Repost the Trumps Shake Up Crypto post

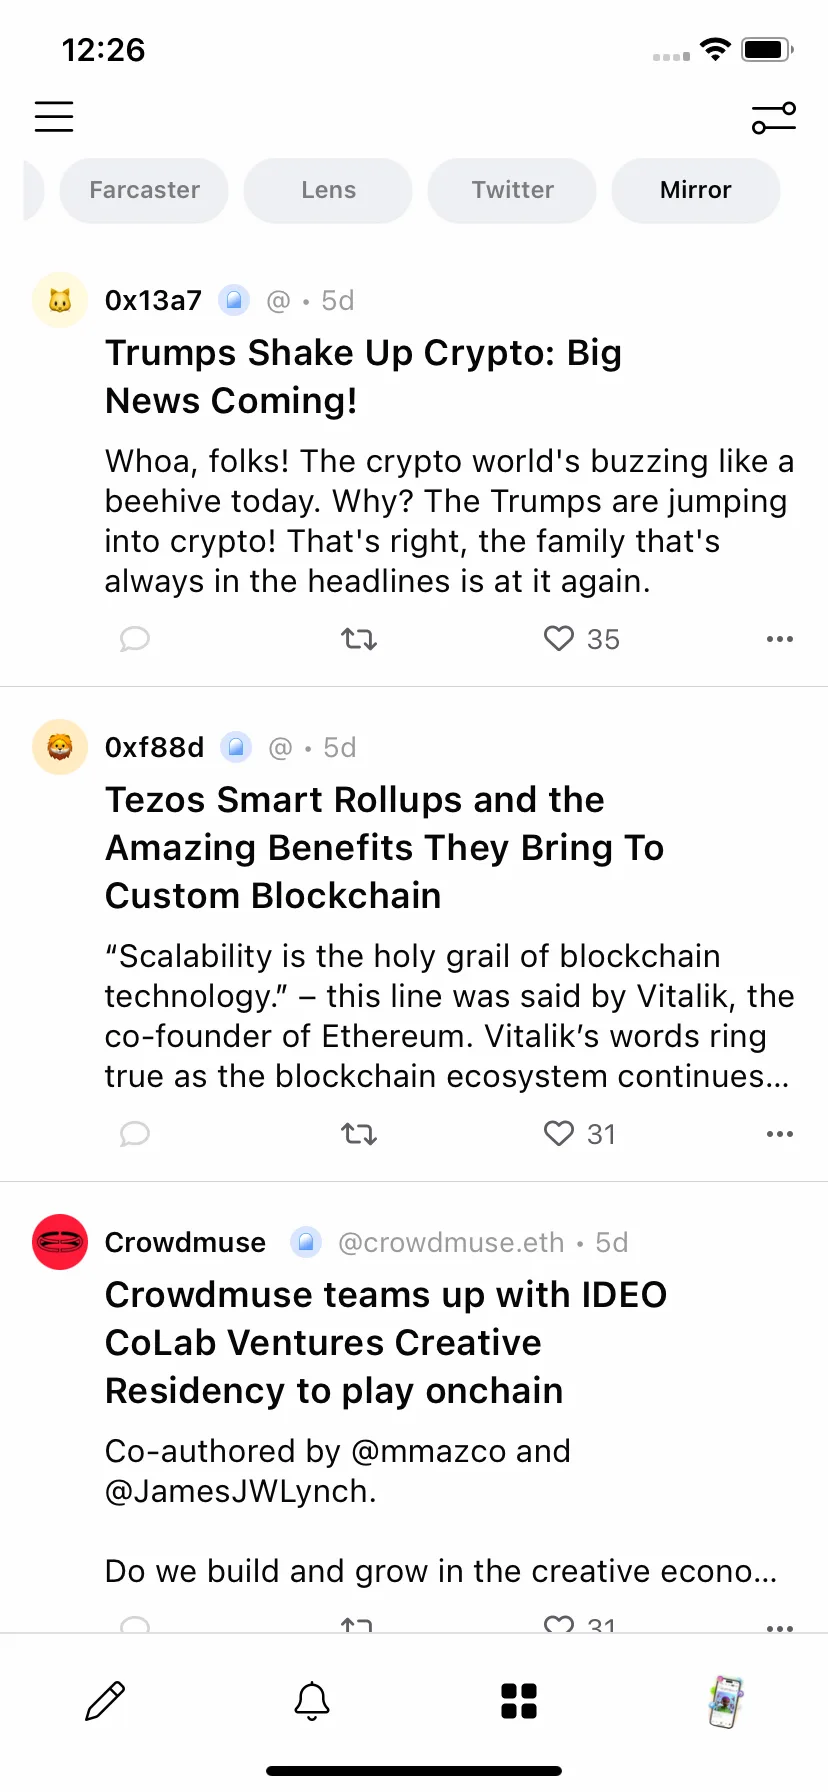click(359, 638)
